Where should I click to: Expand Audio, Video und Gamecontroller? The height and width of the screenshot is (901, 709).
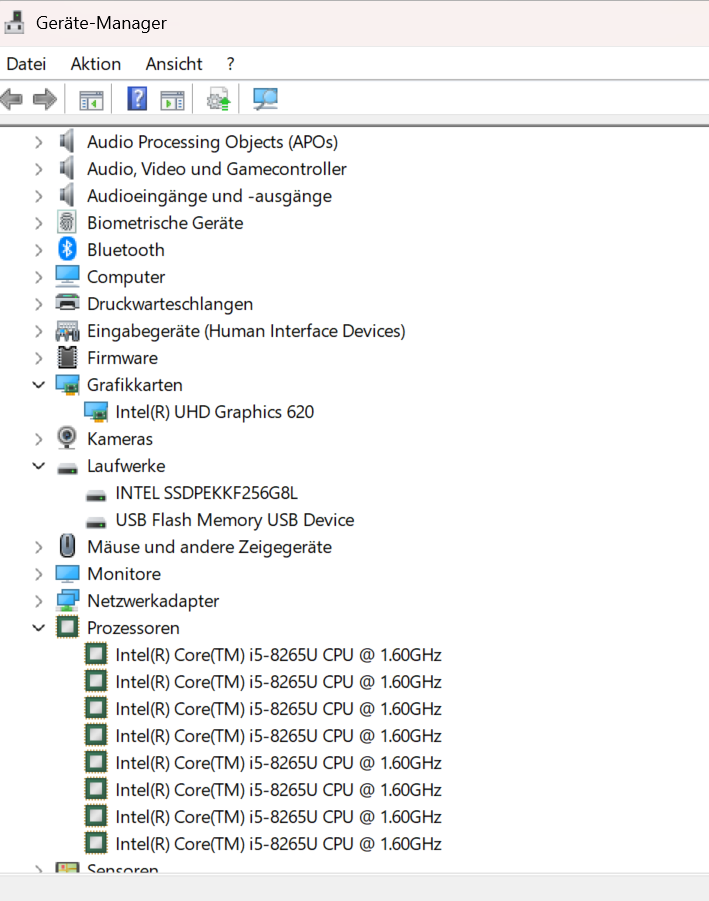point(38,169)
